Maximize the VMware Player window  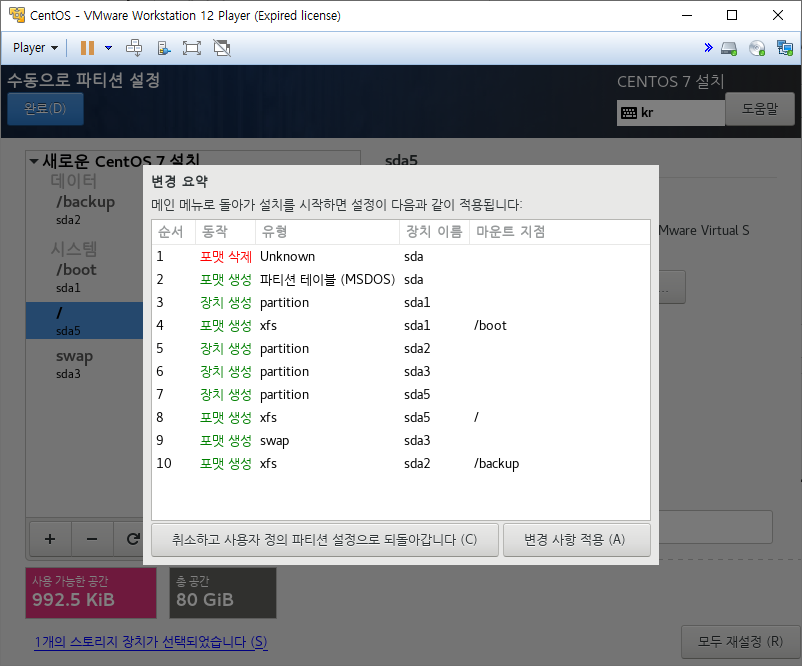click(x=732, y=15)
